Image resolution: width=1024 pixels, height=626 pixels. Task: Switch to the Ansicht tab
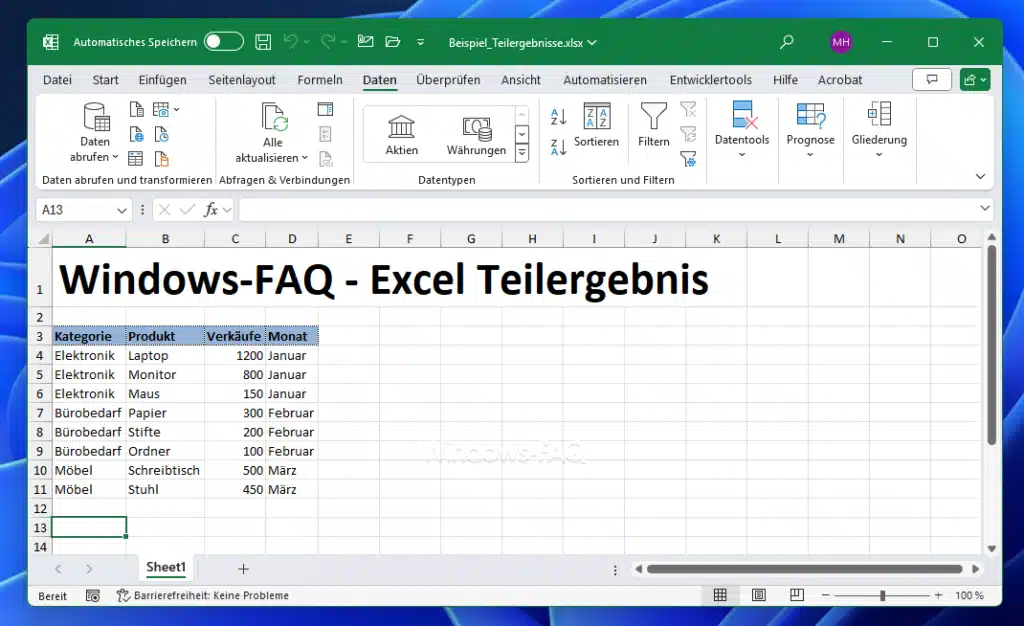tap(520, 80)
